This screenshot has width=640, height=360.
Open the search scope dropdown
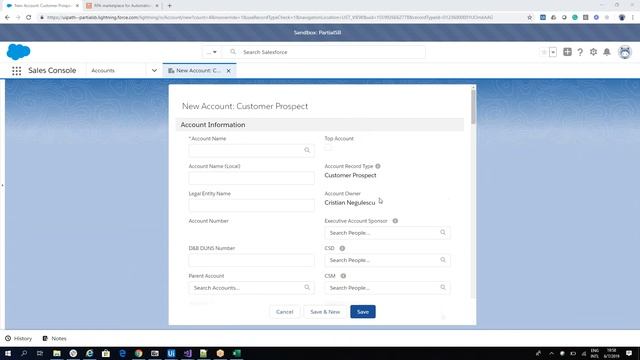[211, 52]
